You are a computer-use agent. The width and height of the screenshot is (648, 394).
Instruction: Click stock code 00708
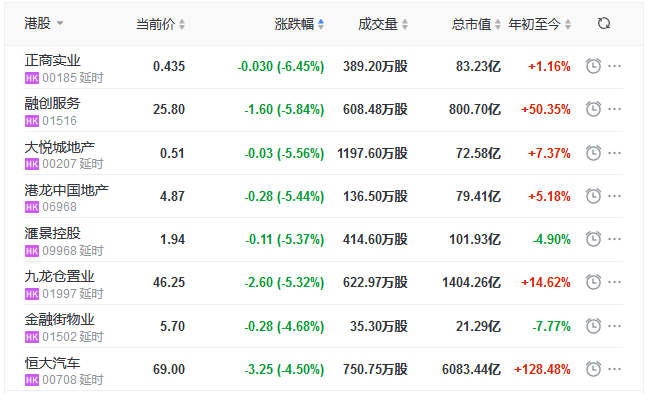click(60, 380)
